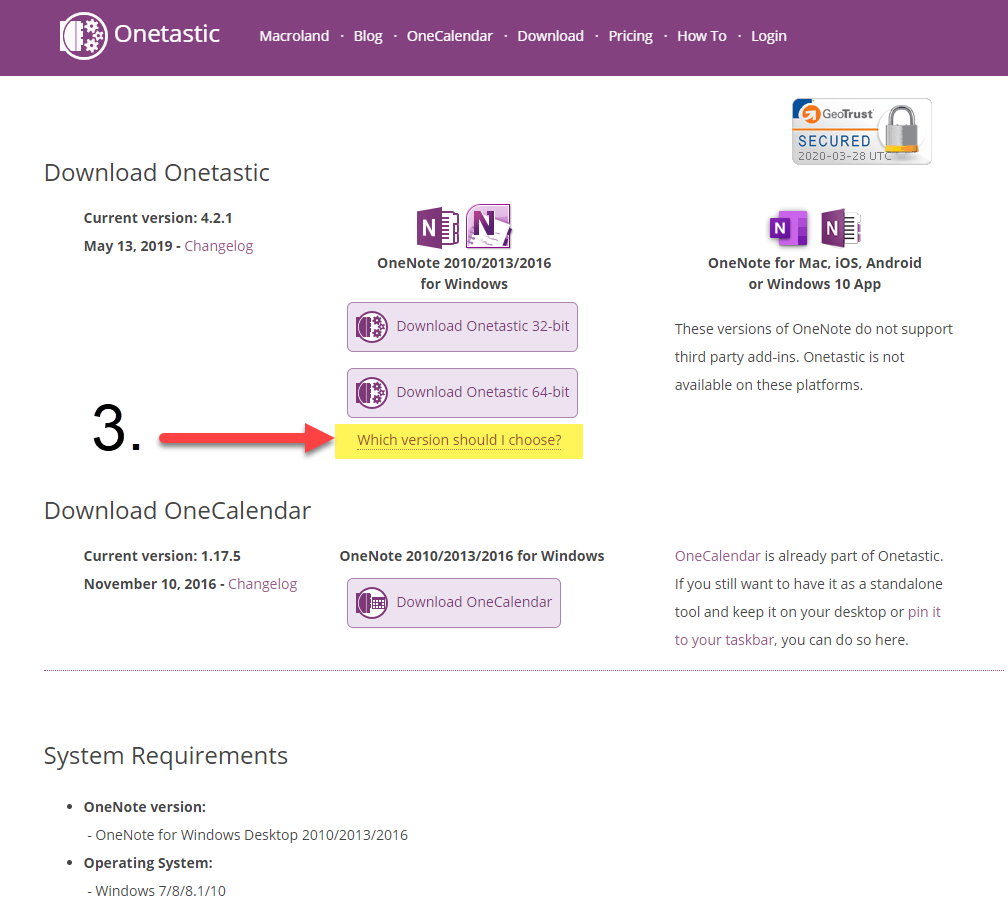This screenshot has width=1008, height=918.
Task: Click the OneNote Windows 10 App icon
Action: tap(841, 228)
